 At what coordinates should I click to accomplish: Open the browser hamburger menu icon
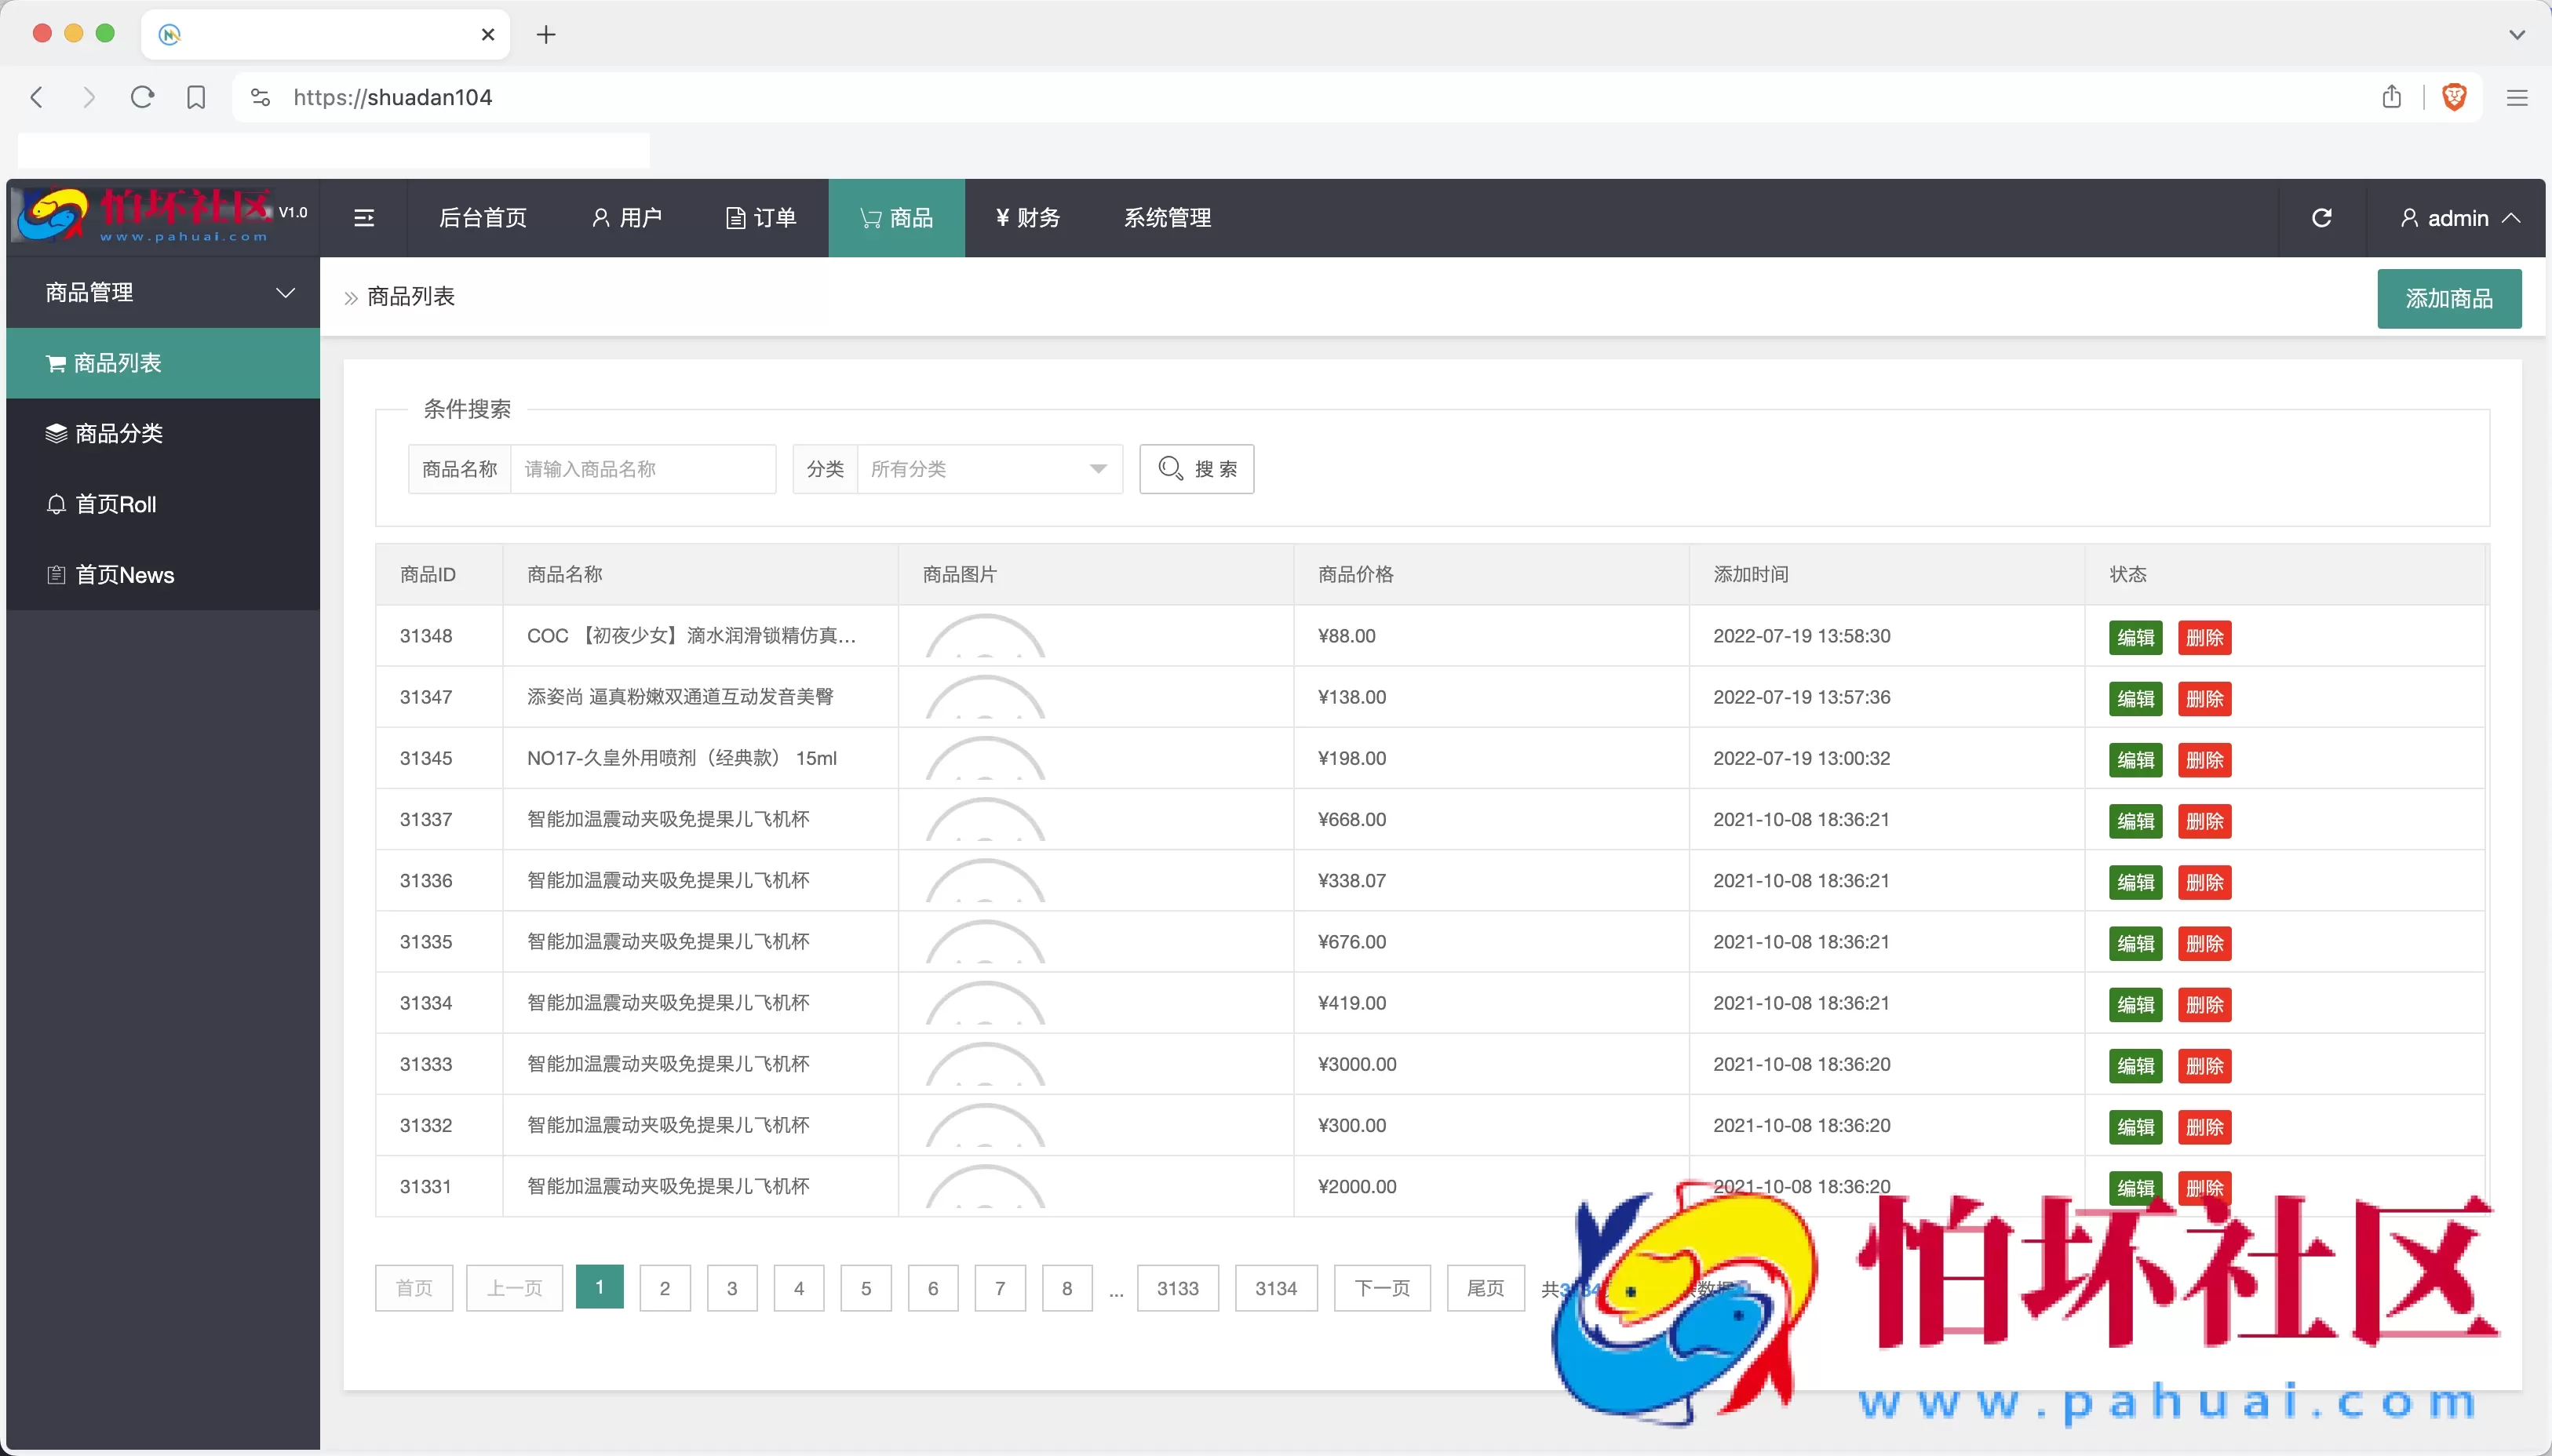(x=2517, y=97)
